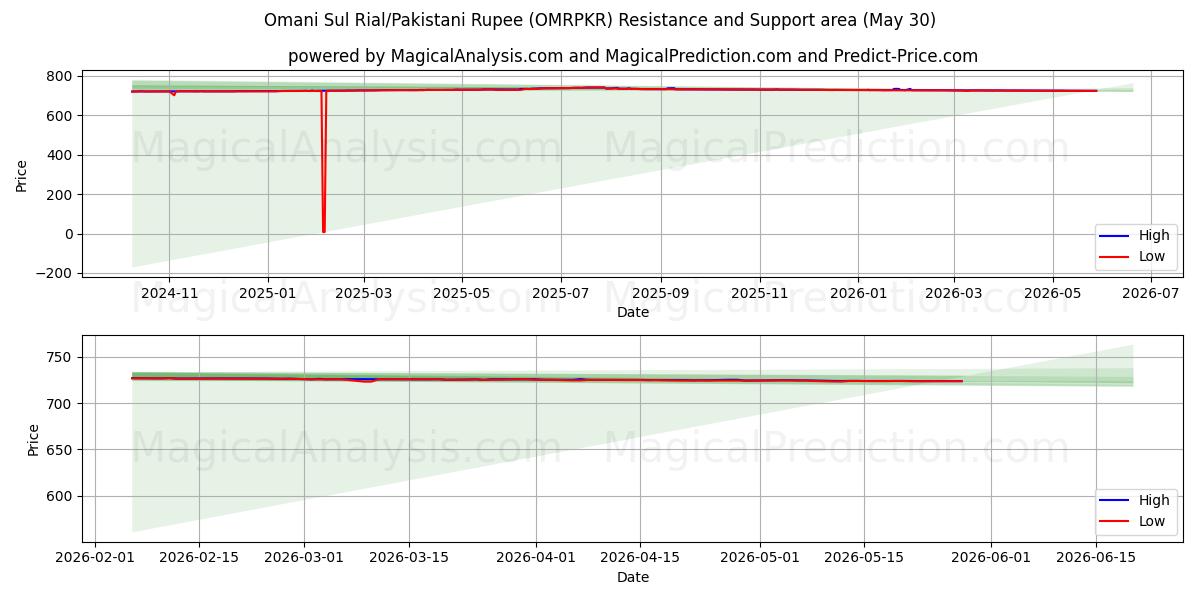Click the 2026-03 tick label in top chart
The width and height of the screenshot is (1200, 600).
953,293
